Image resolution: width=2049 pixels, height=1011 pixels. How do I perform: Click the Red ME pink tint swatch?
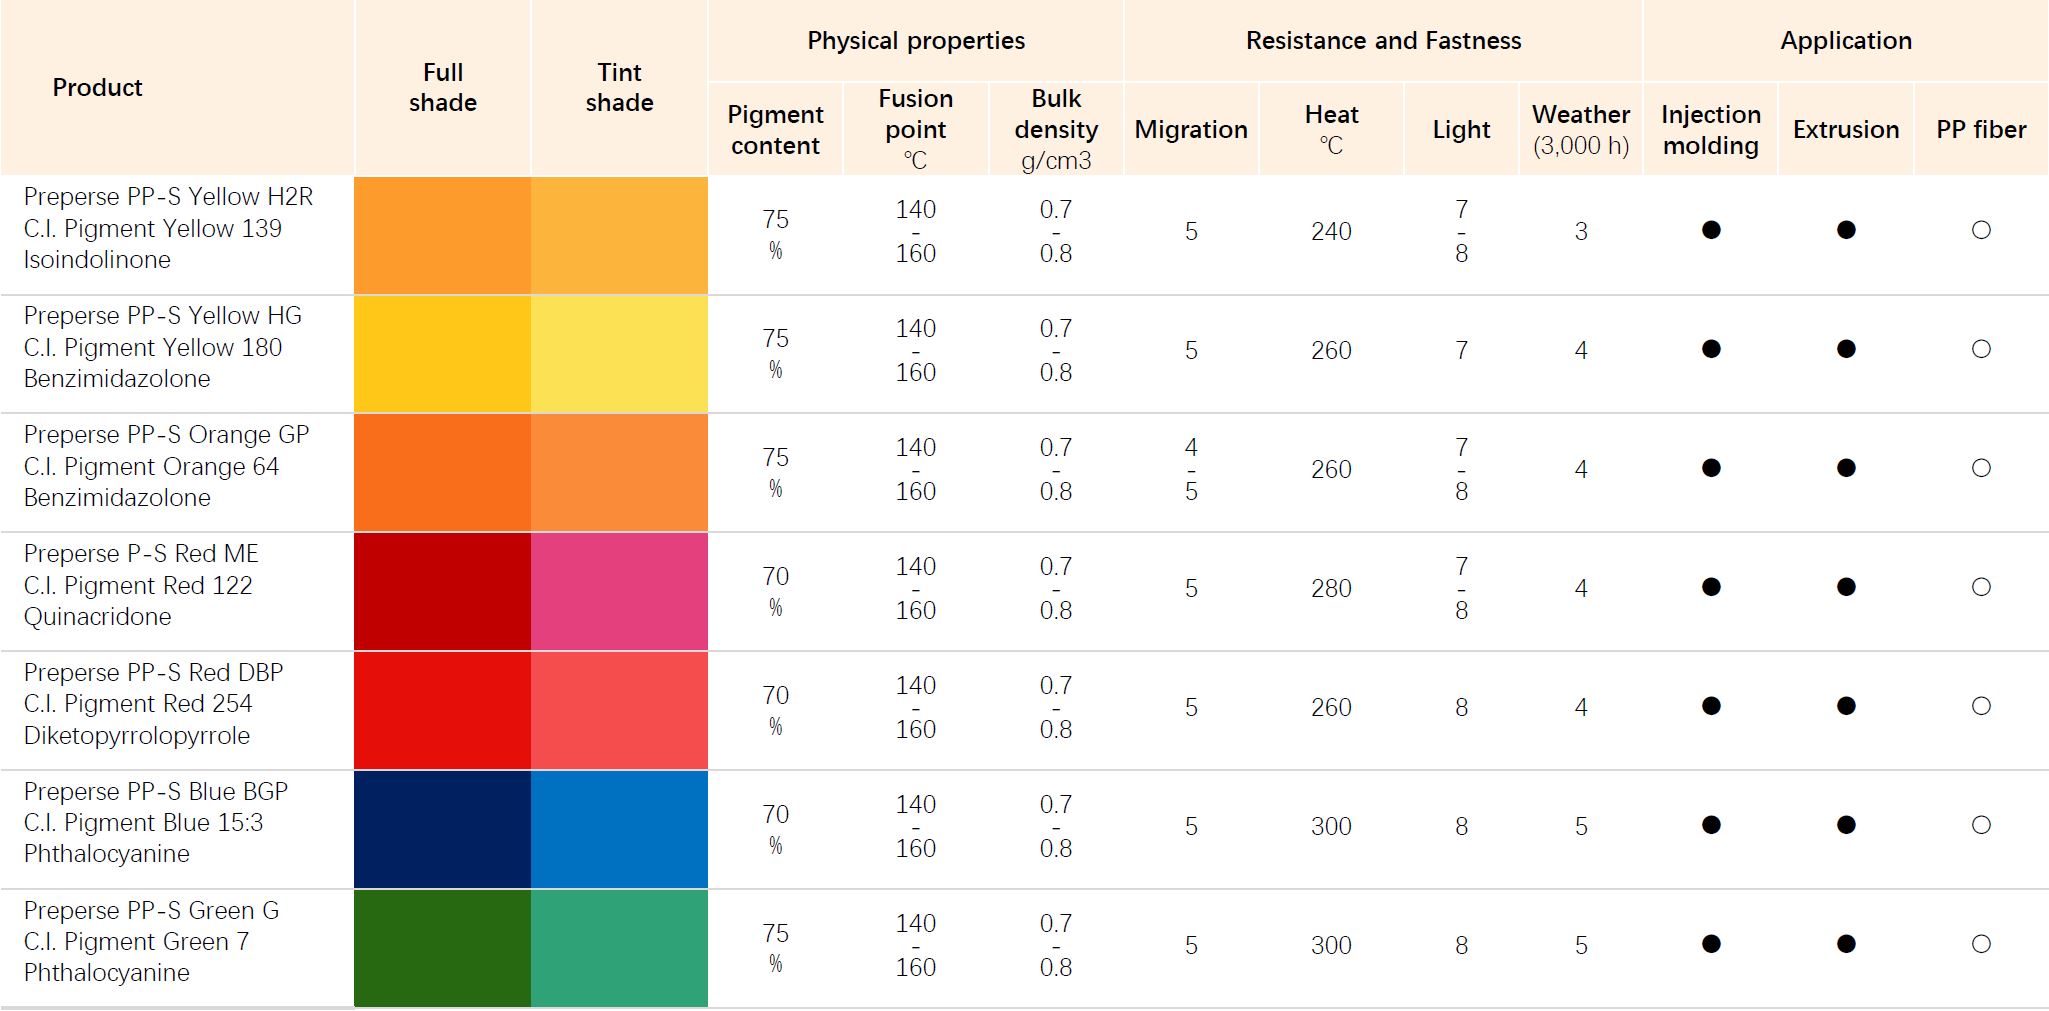(x=619, y=592)
